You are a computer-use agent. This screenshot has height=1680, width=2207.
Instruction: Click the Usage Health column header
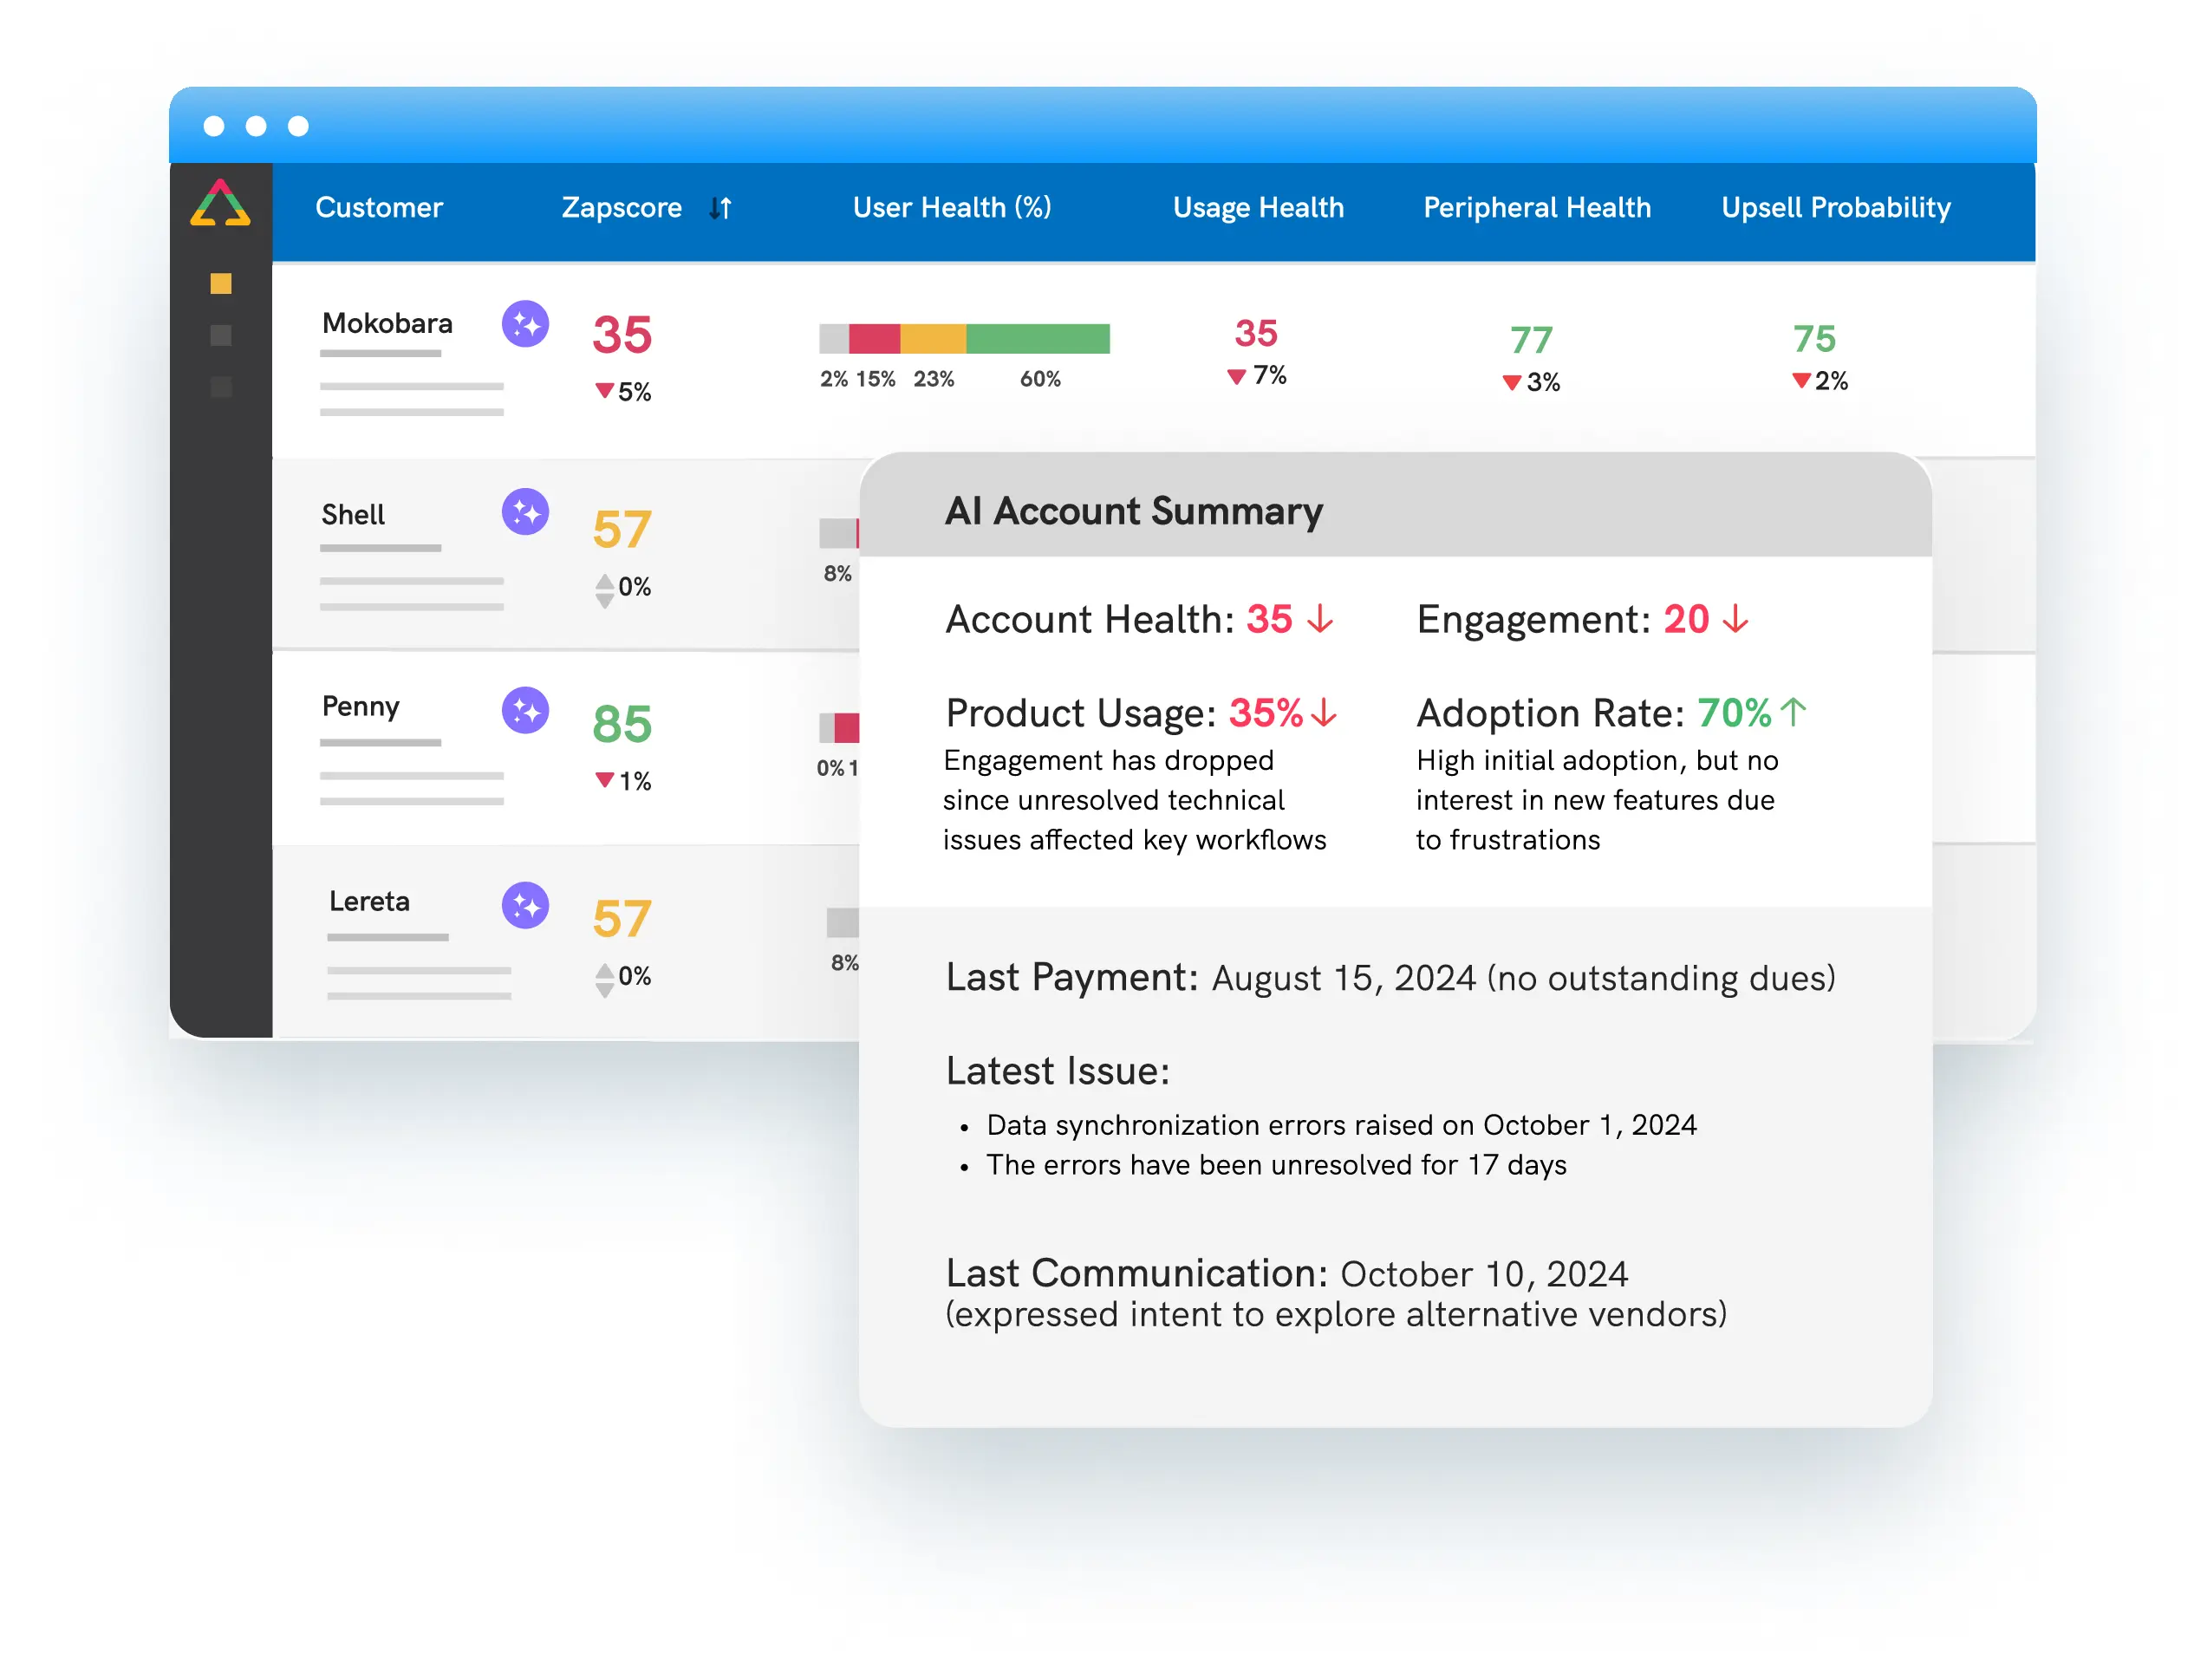pyautogui.click(x=1258, y=207)
